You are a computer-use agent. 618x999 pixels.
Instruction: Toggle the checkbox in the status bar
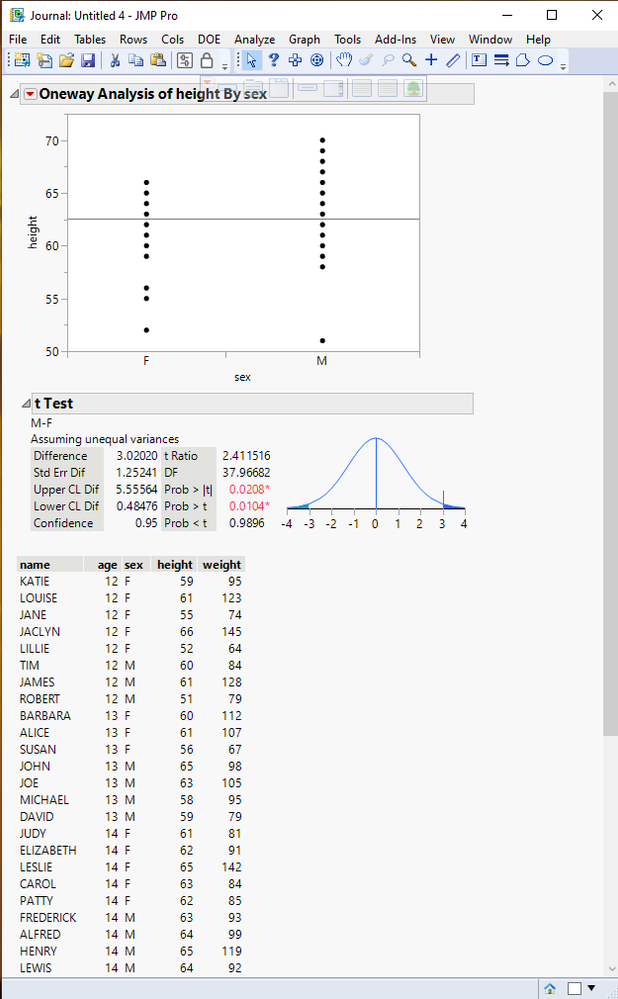pyautogui.click(x=575, y=989)
